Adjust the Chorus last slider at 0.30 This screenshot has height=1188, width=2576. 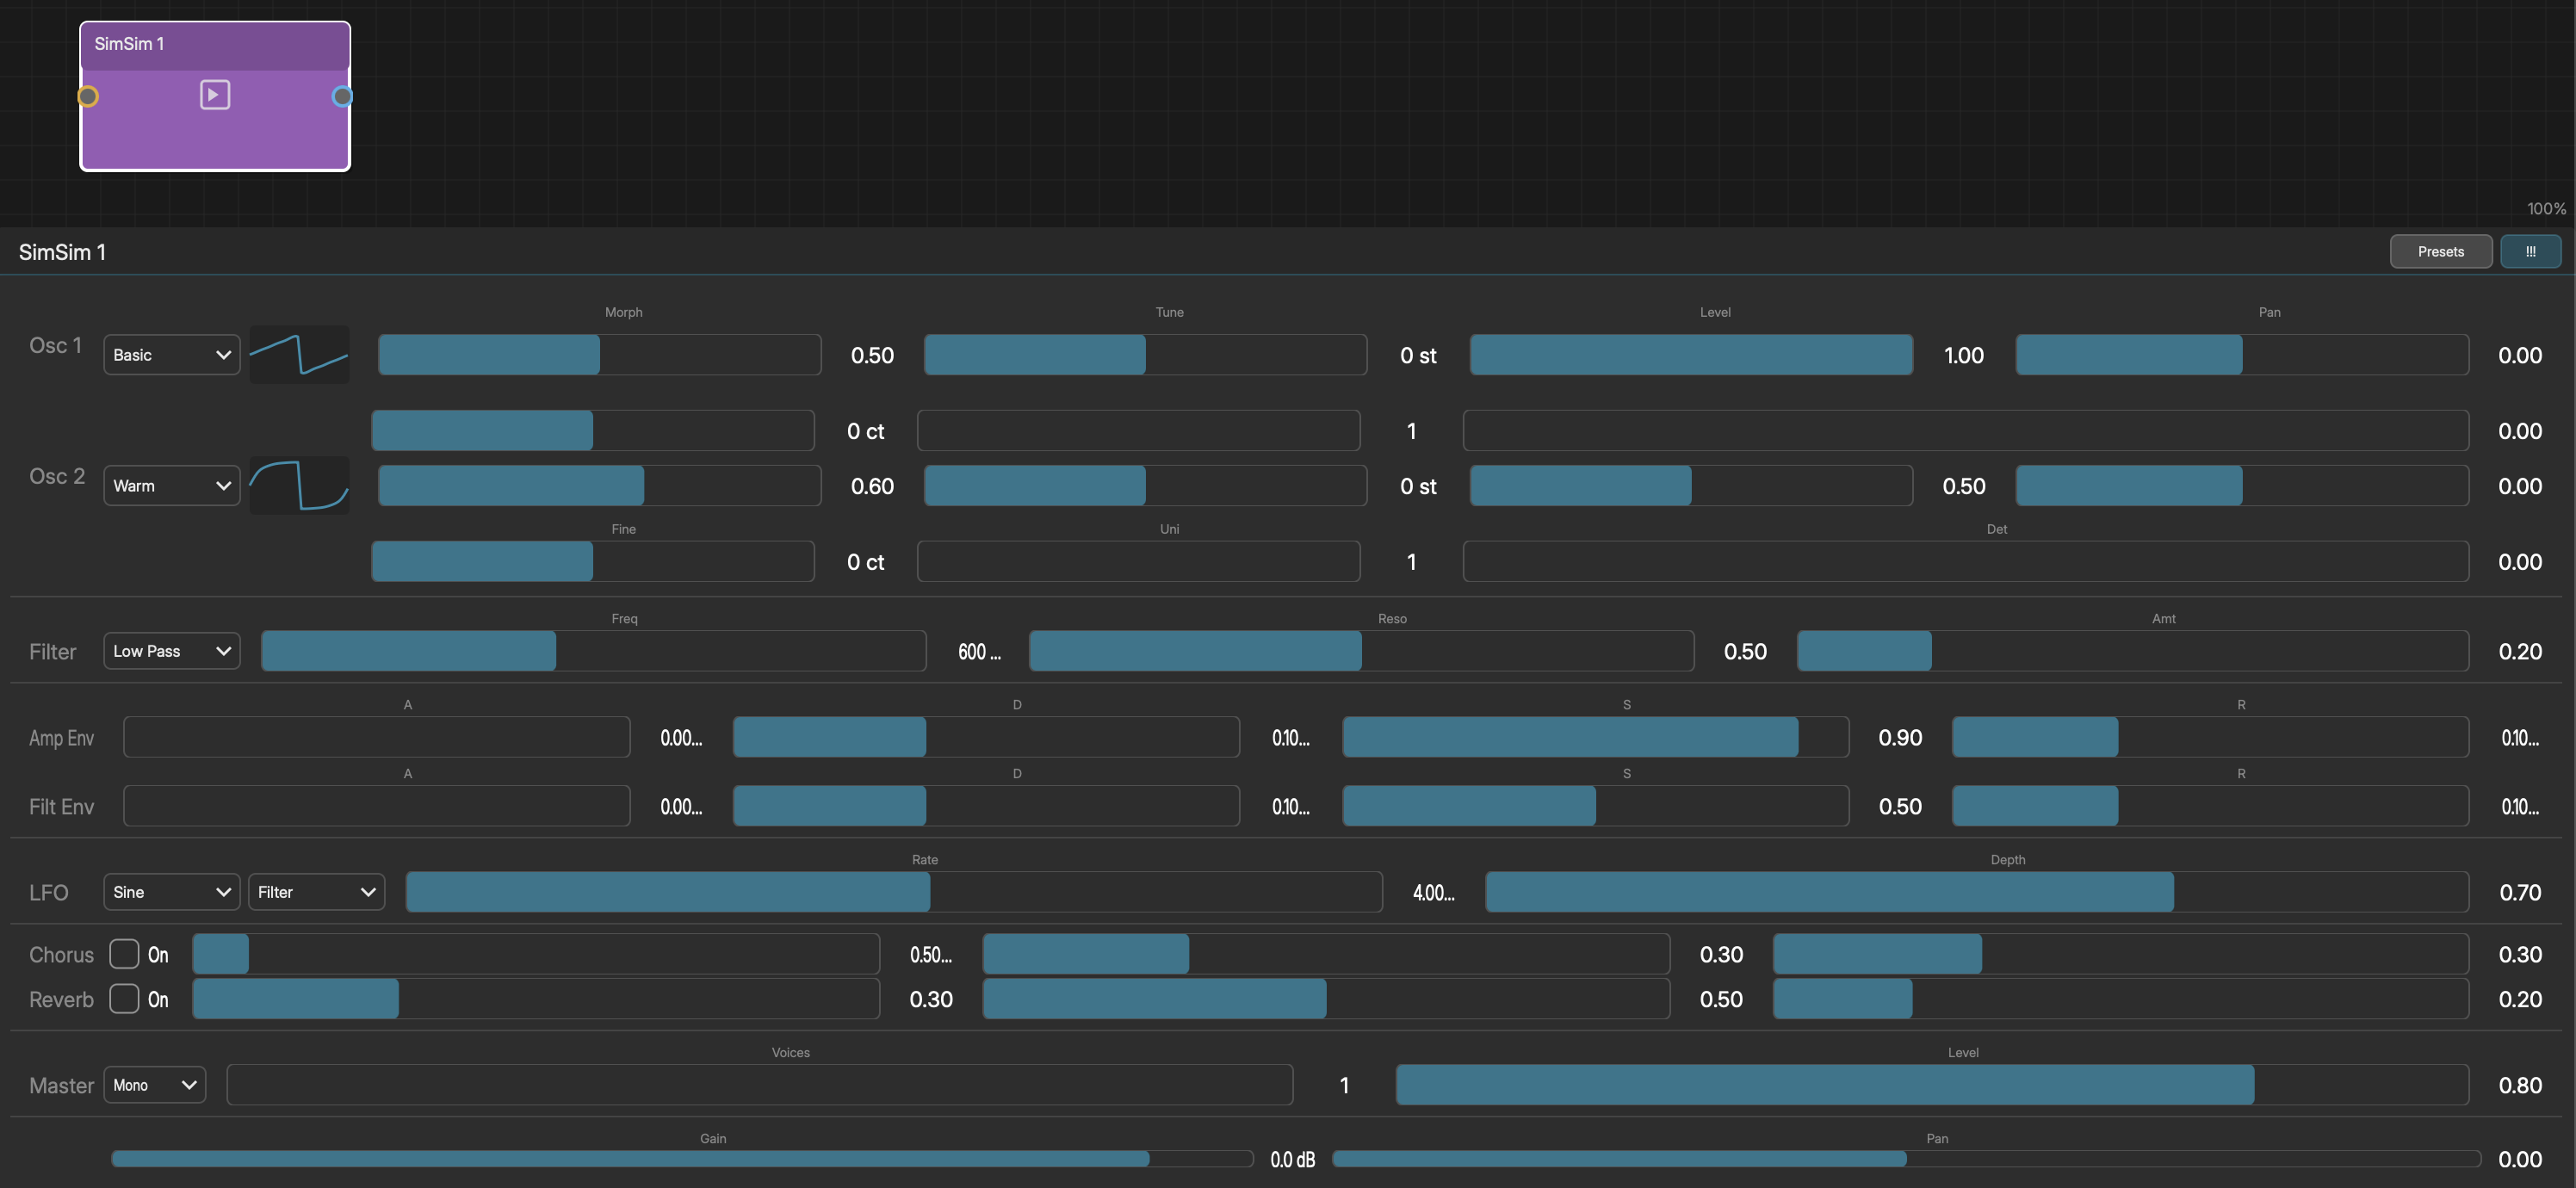2121,954
